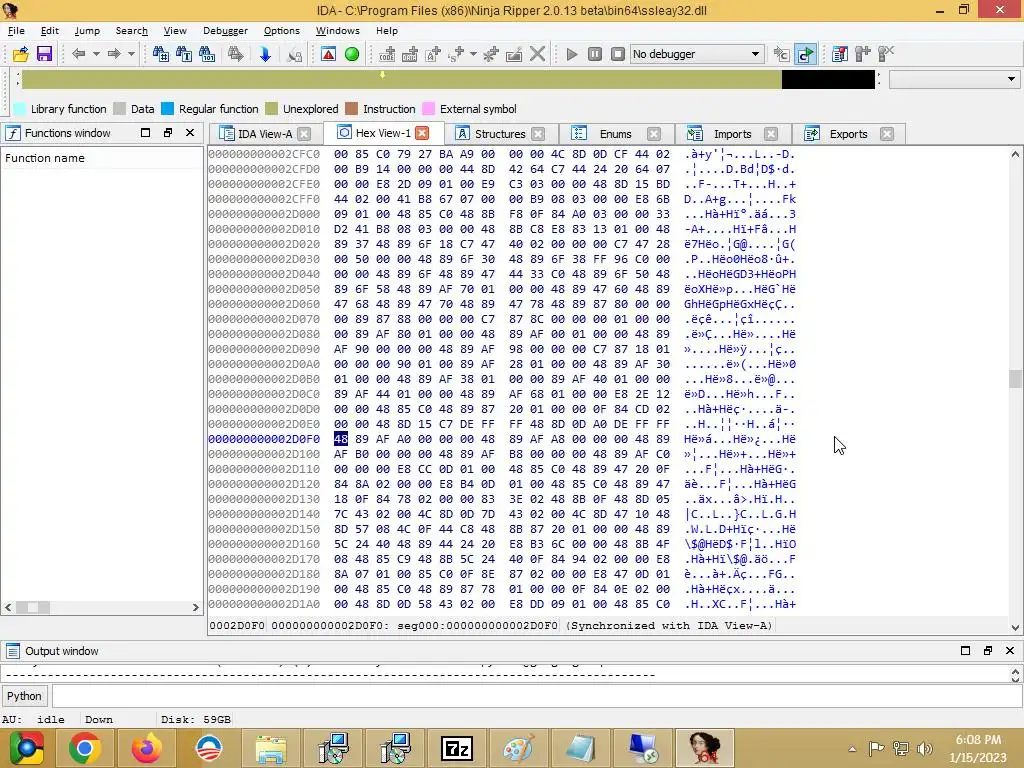Close the Functions window panel
Viewport: 1024px width, 768px height.
[190, 133]
